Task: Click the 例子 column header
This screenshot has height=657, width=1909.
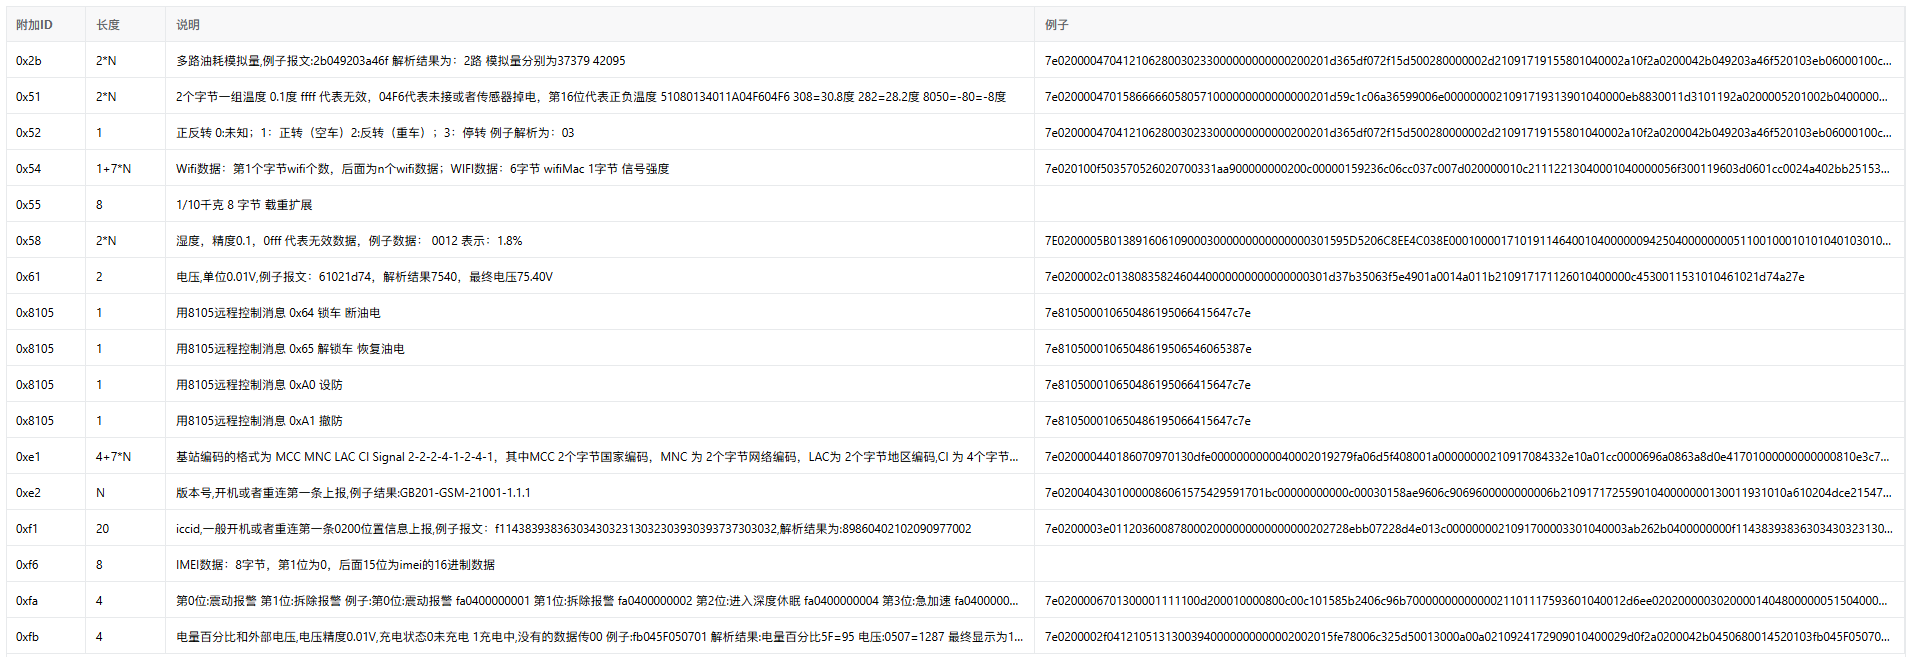Action: coord(1056,25)
